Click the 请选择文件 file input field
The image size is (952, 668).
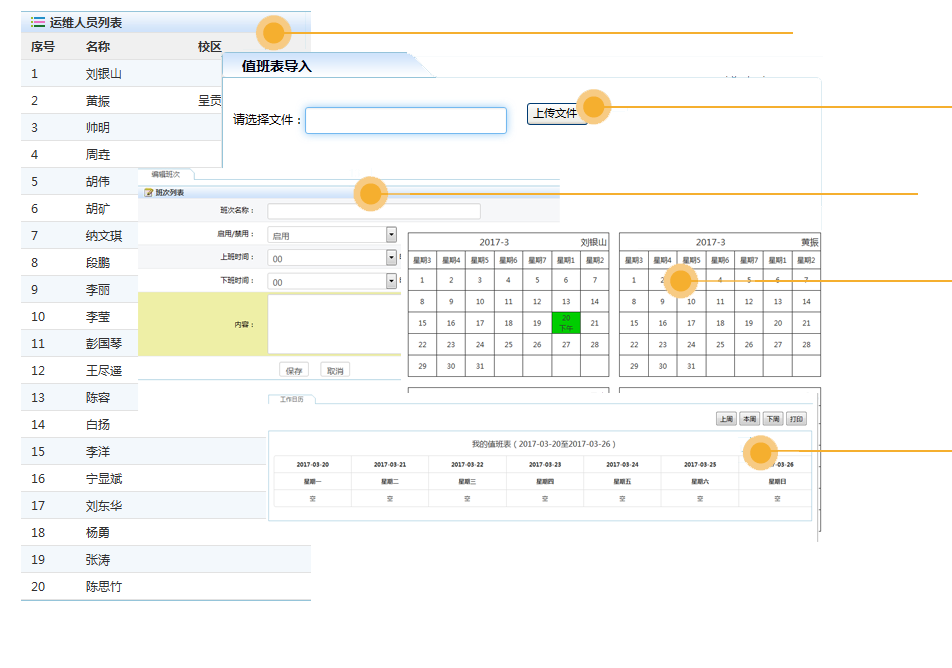tap(406, 120)
